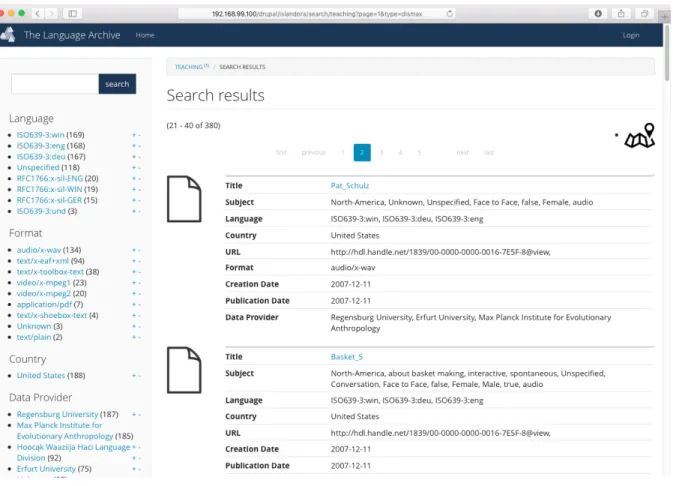Viewport: 673px width, 486px height.
Task: Click the Safari forward arrow
Action: point(52,14)
